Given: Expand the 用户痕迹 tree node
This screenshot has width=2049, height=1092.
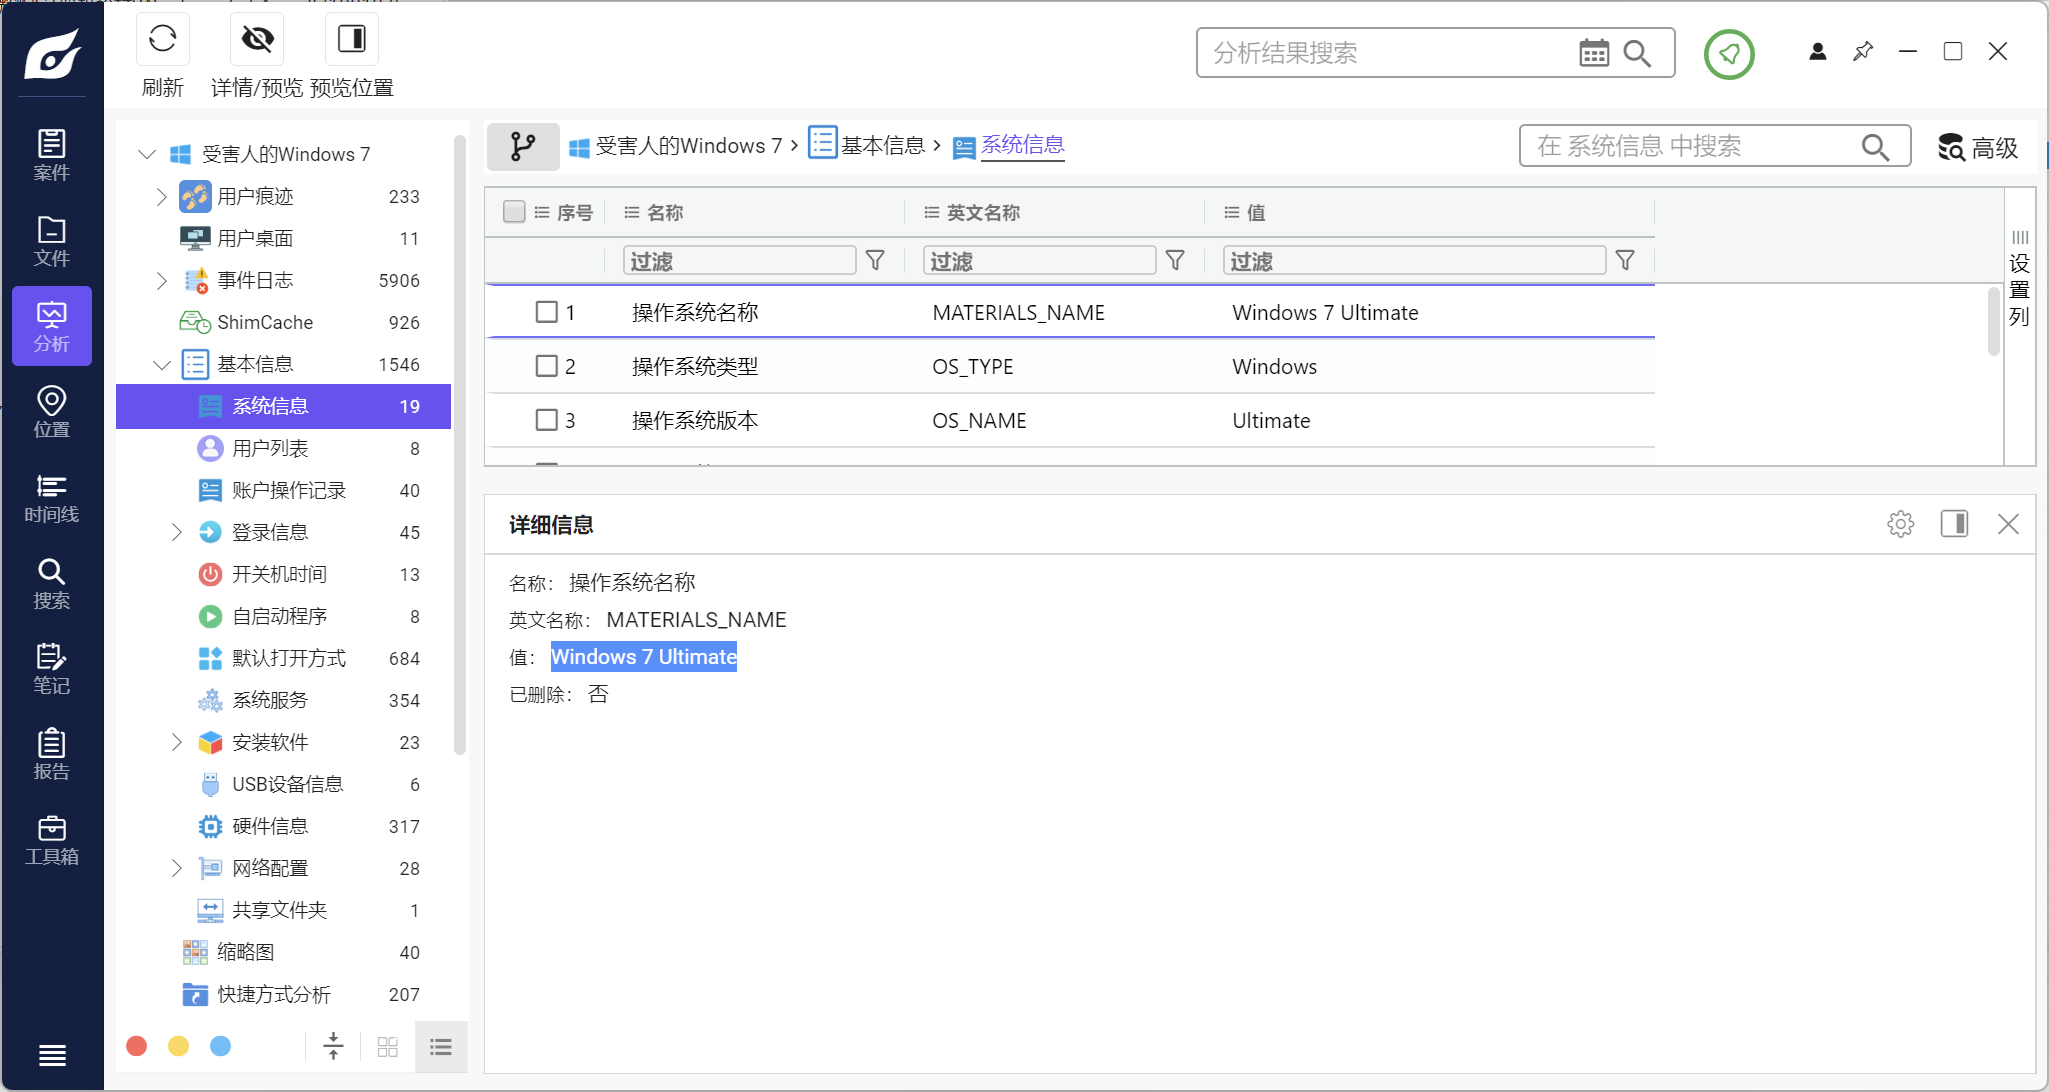Looking at the screenshot, I should point(162,196).
